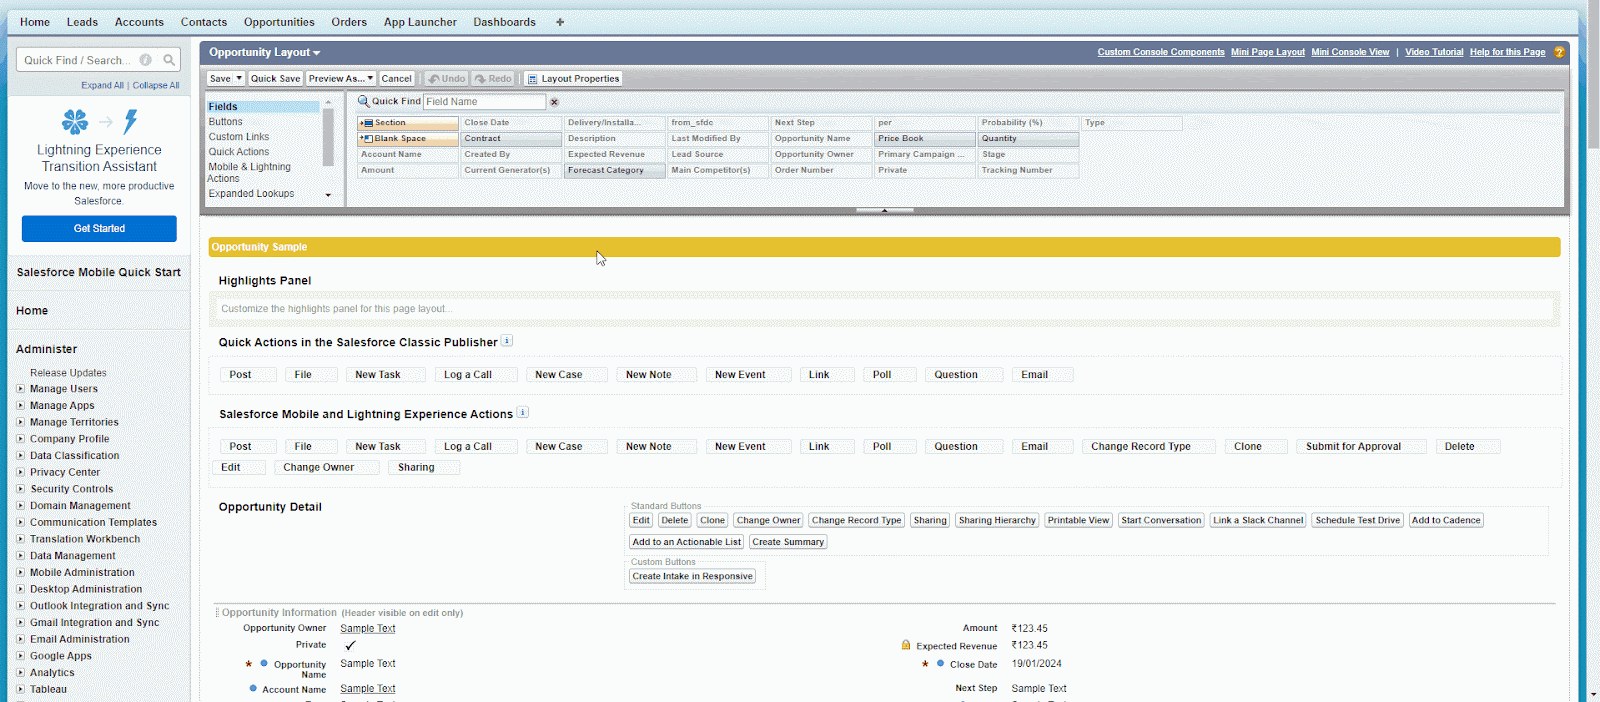Click the blue dot next to Close Date

point(940,663)
